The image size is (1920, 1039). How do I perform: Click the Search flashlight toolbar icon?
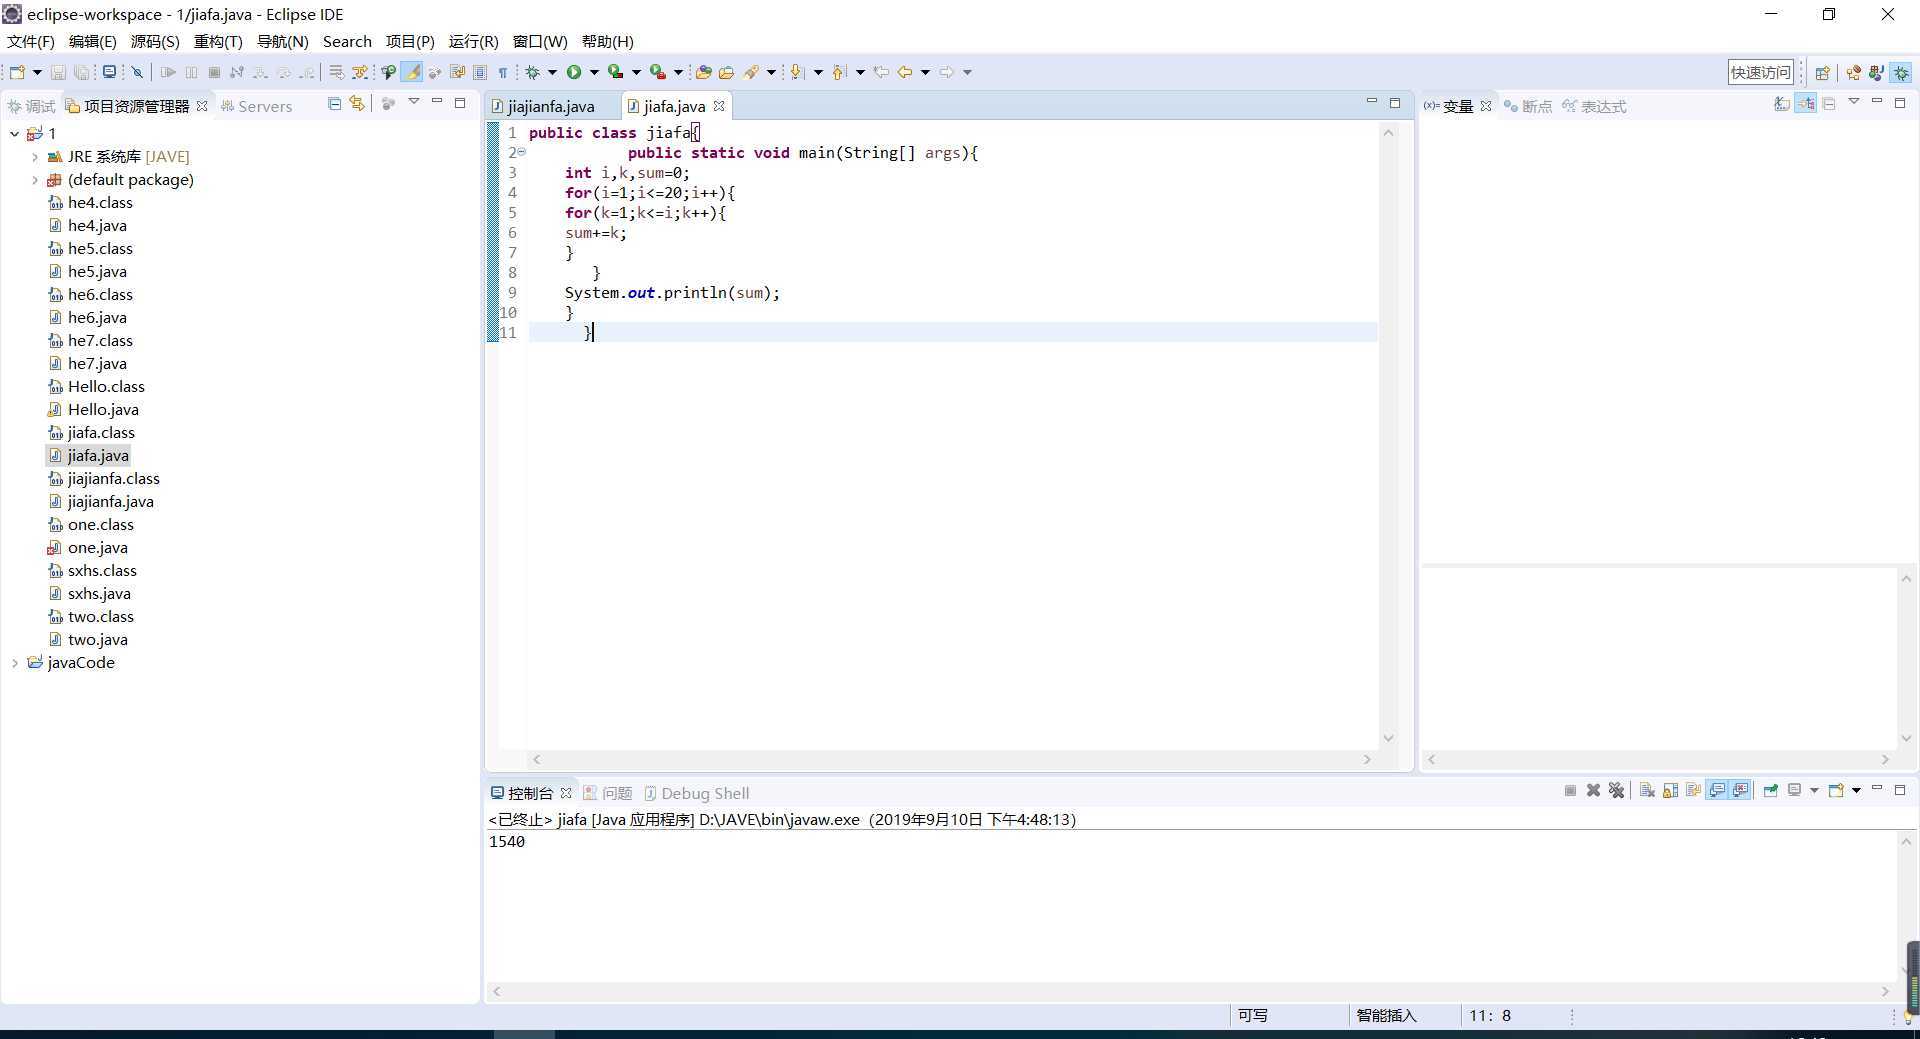[x=751, y=72]
